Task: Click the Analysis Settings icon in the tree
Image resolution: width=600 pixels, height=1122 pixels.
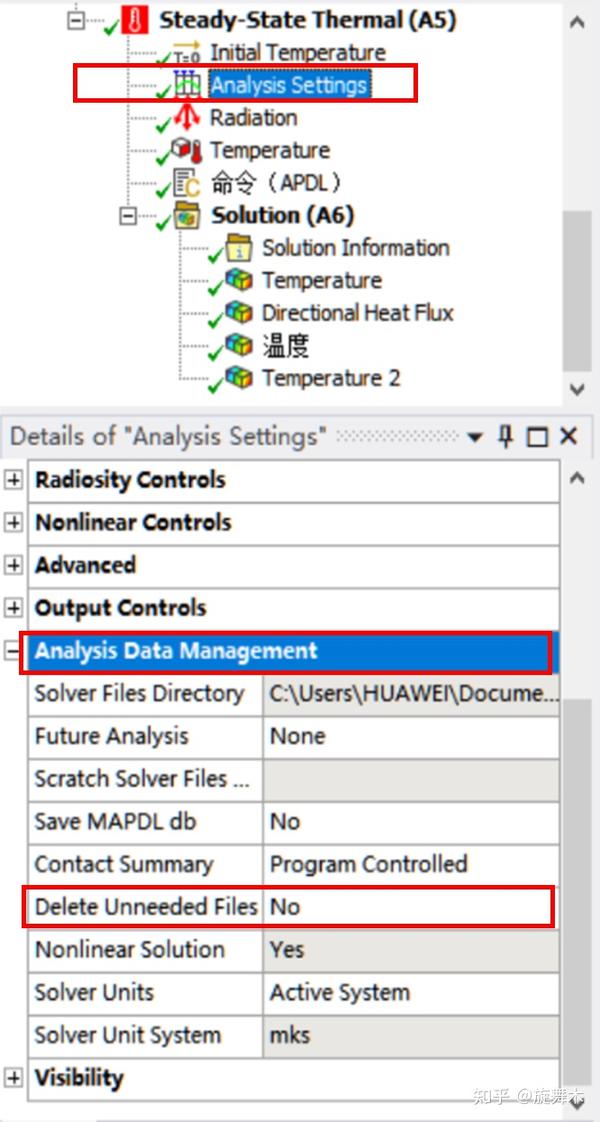Action: pos(188,85)
